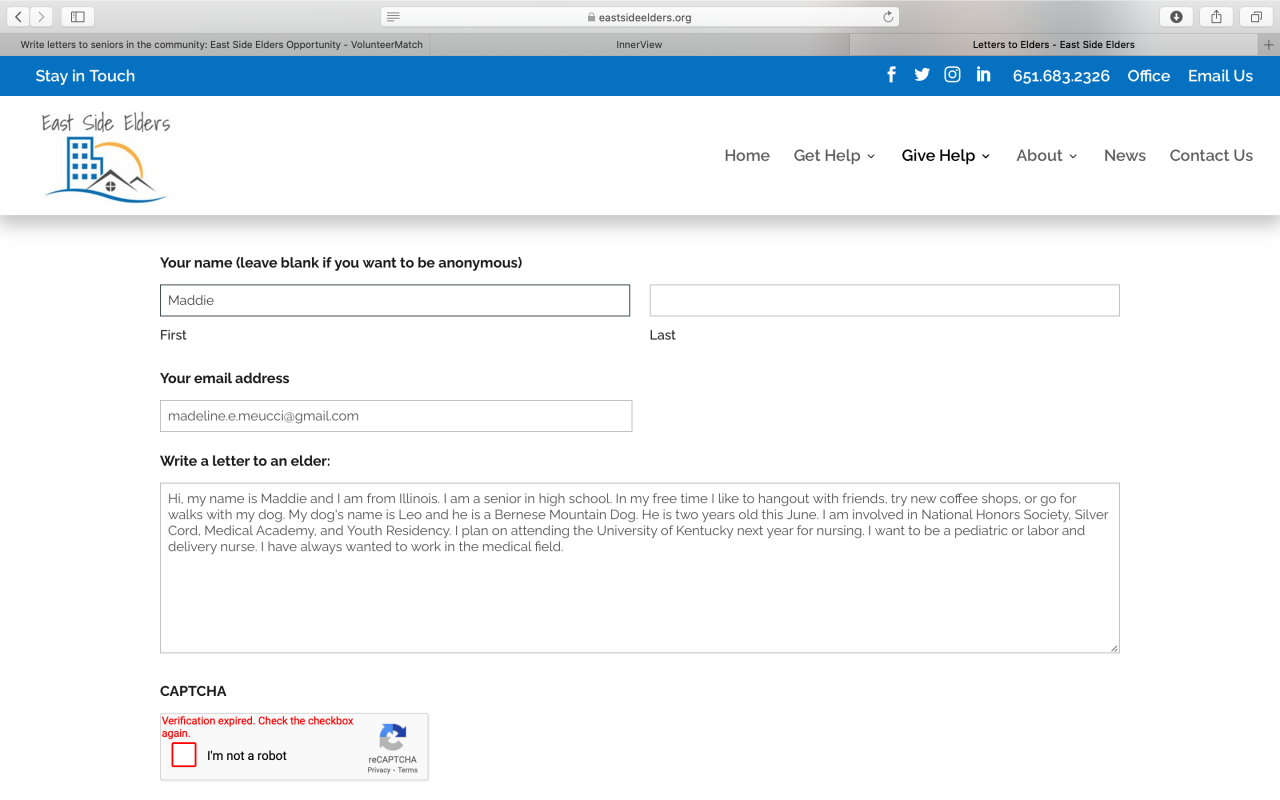This screenshot has height=800, width=1280.
Task: Show the Safari sidebar
Action: tap(78, 17)
